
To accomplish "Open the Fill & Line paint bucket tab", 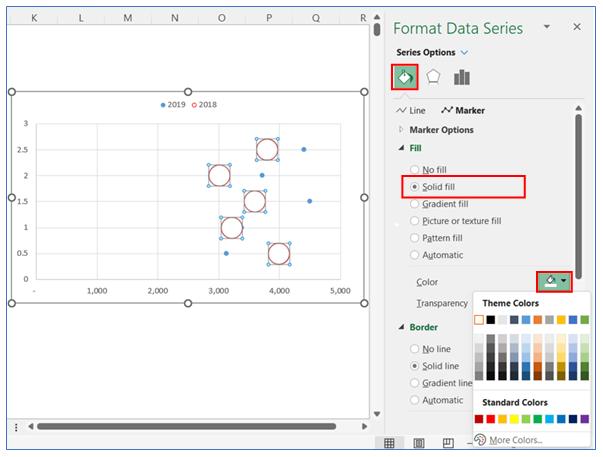I will (406, 77).
